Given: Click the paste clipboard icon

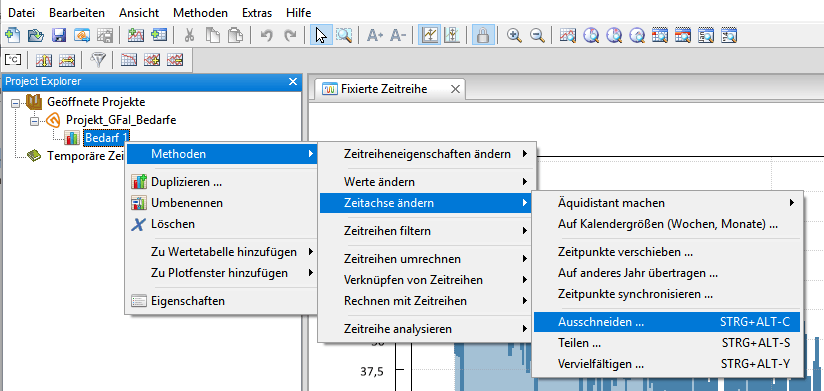Looking at the screenshot, I should (x=234, y=35).
